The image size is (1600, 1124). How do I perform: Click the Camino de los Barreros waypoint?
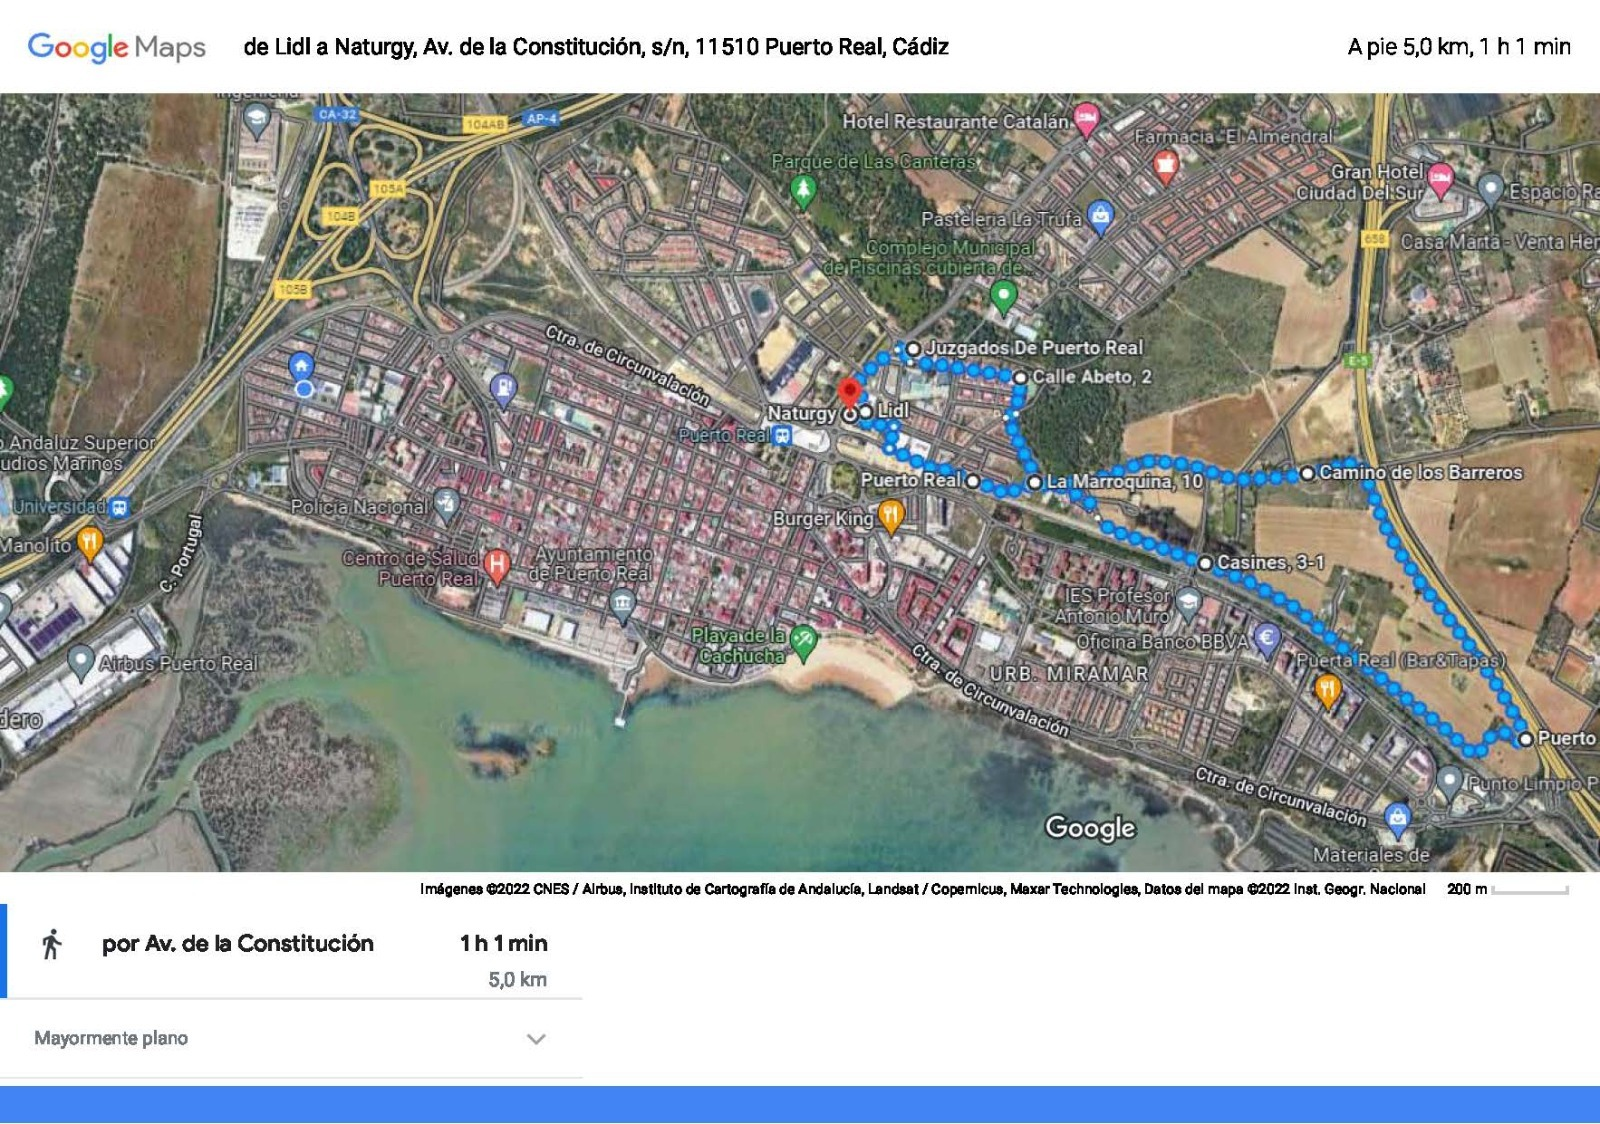pos(1307,473)
